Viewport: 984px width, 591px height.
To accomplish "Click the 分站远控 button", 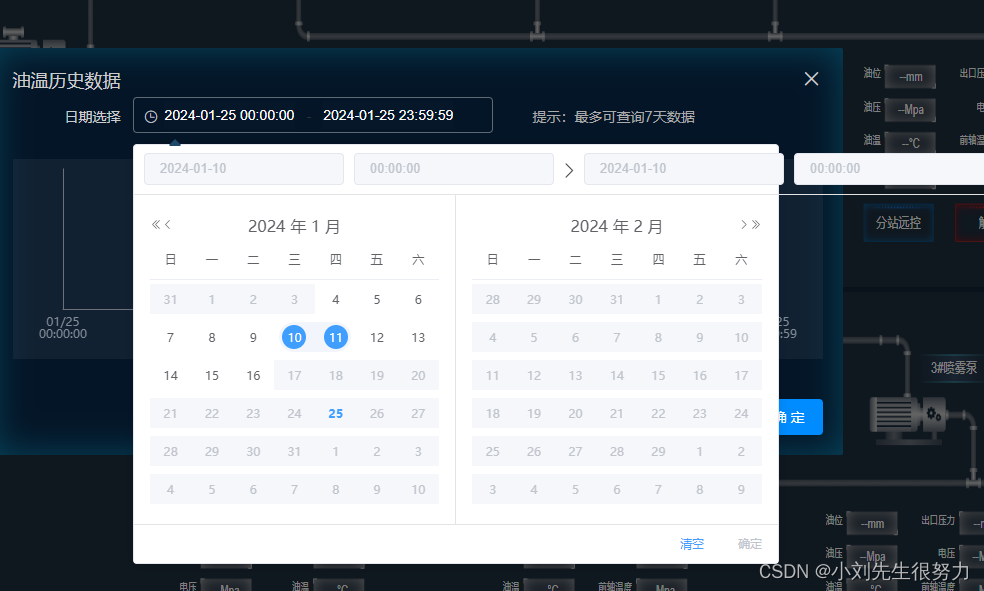I will (897, 223).
